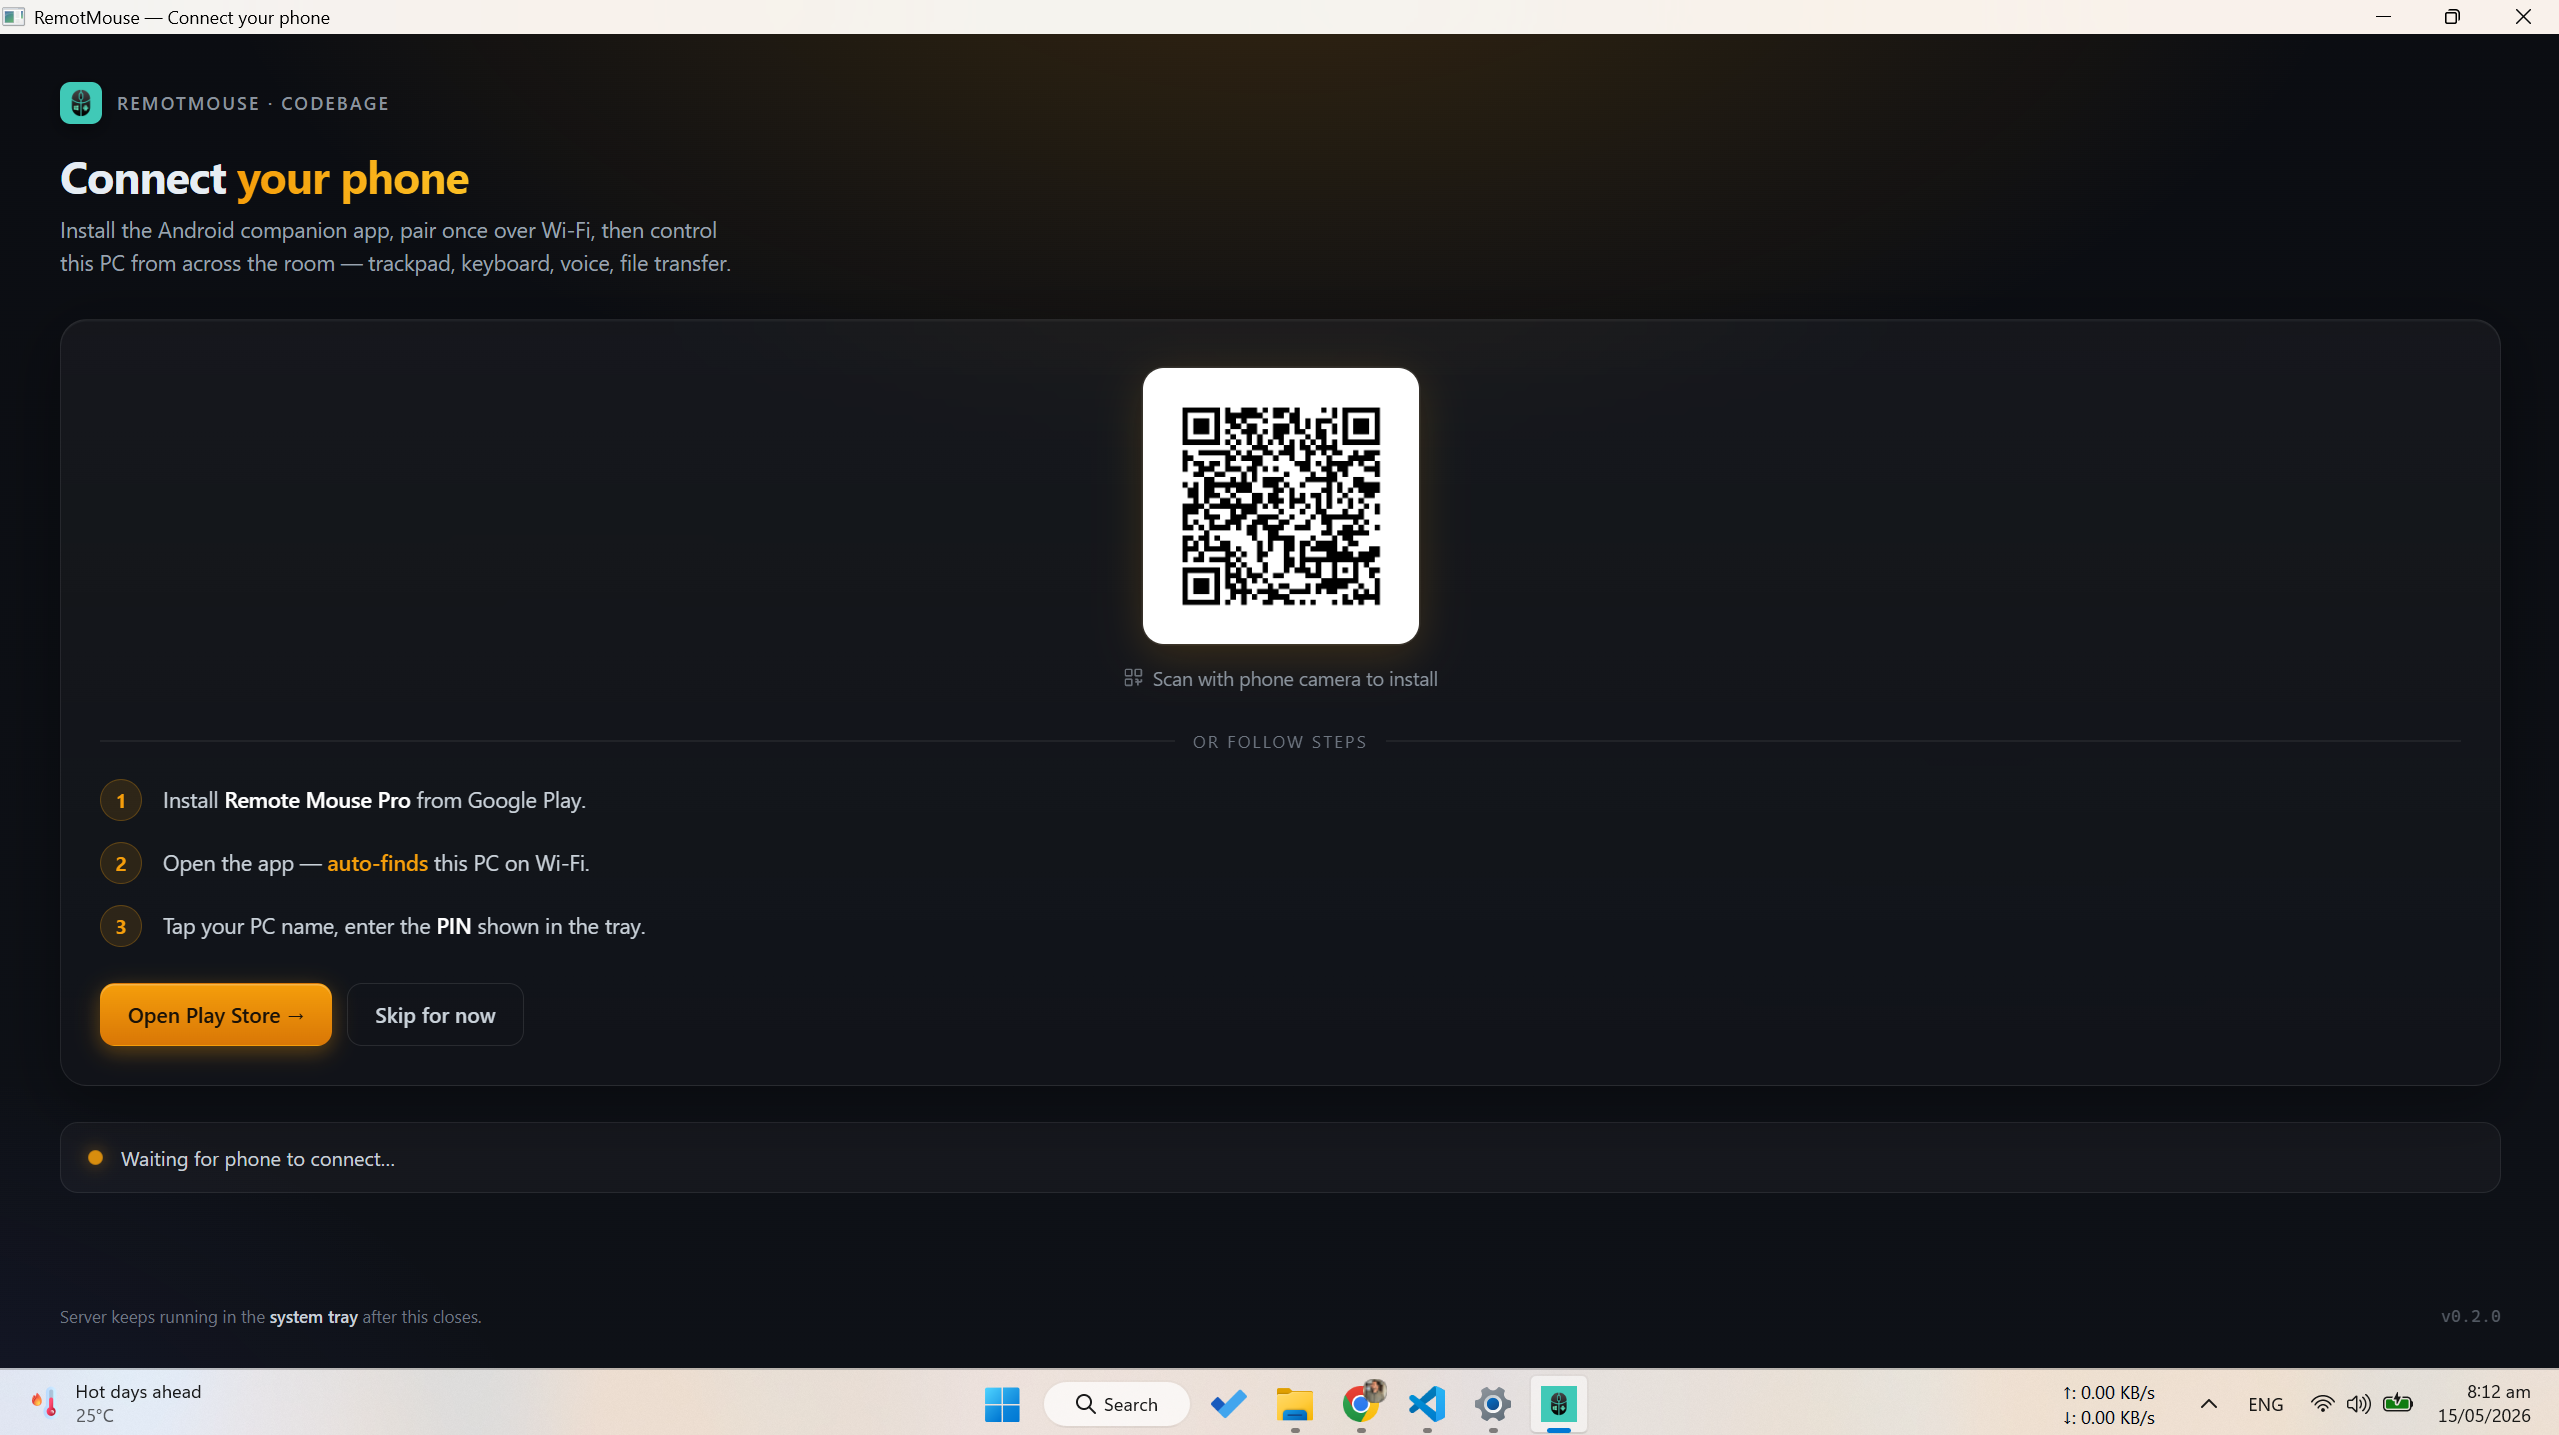Screen dimensions: 2559x1435
Task: Click the RemotMouse logo icon in header
Action: (x=81, y=103)
